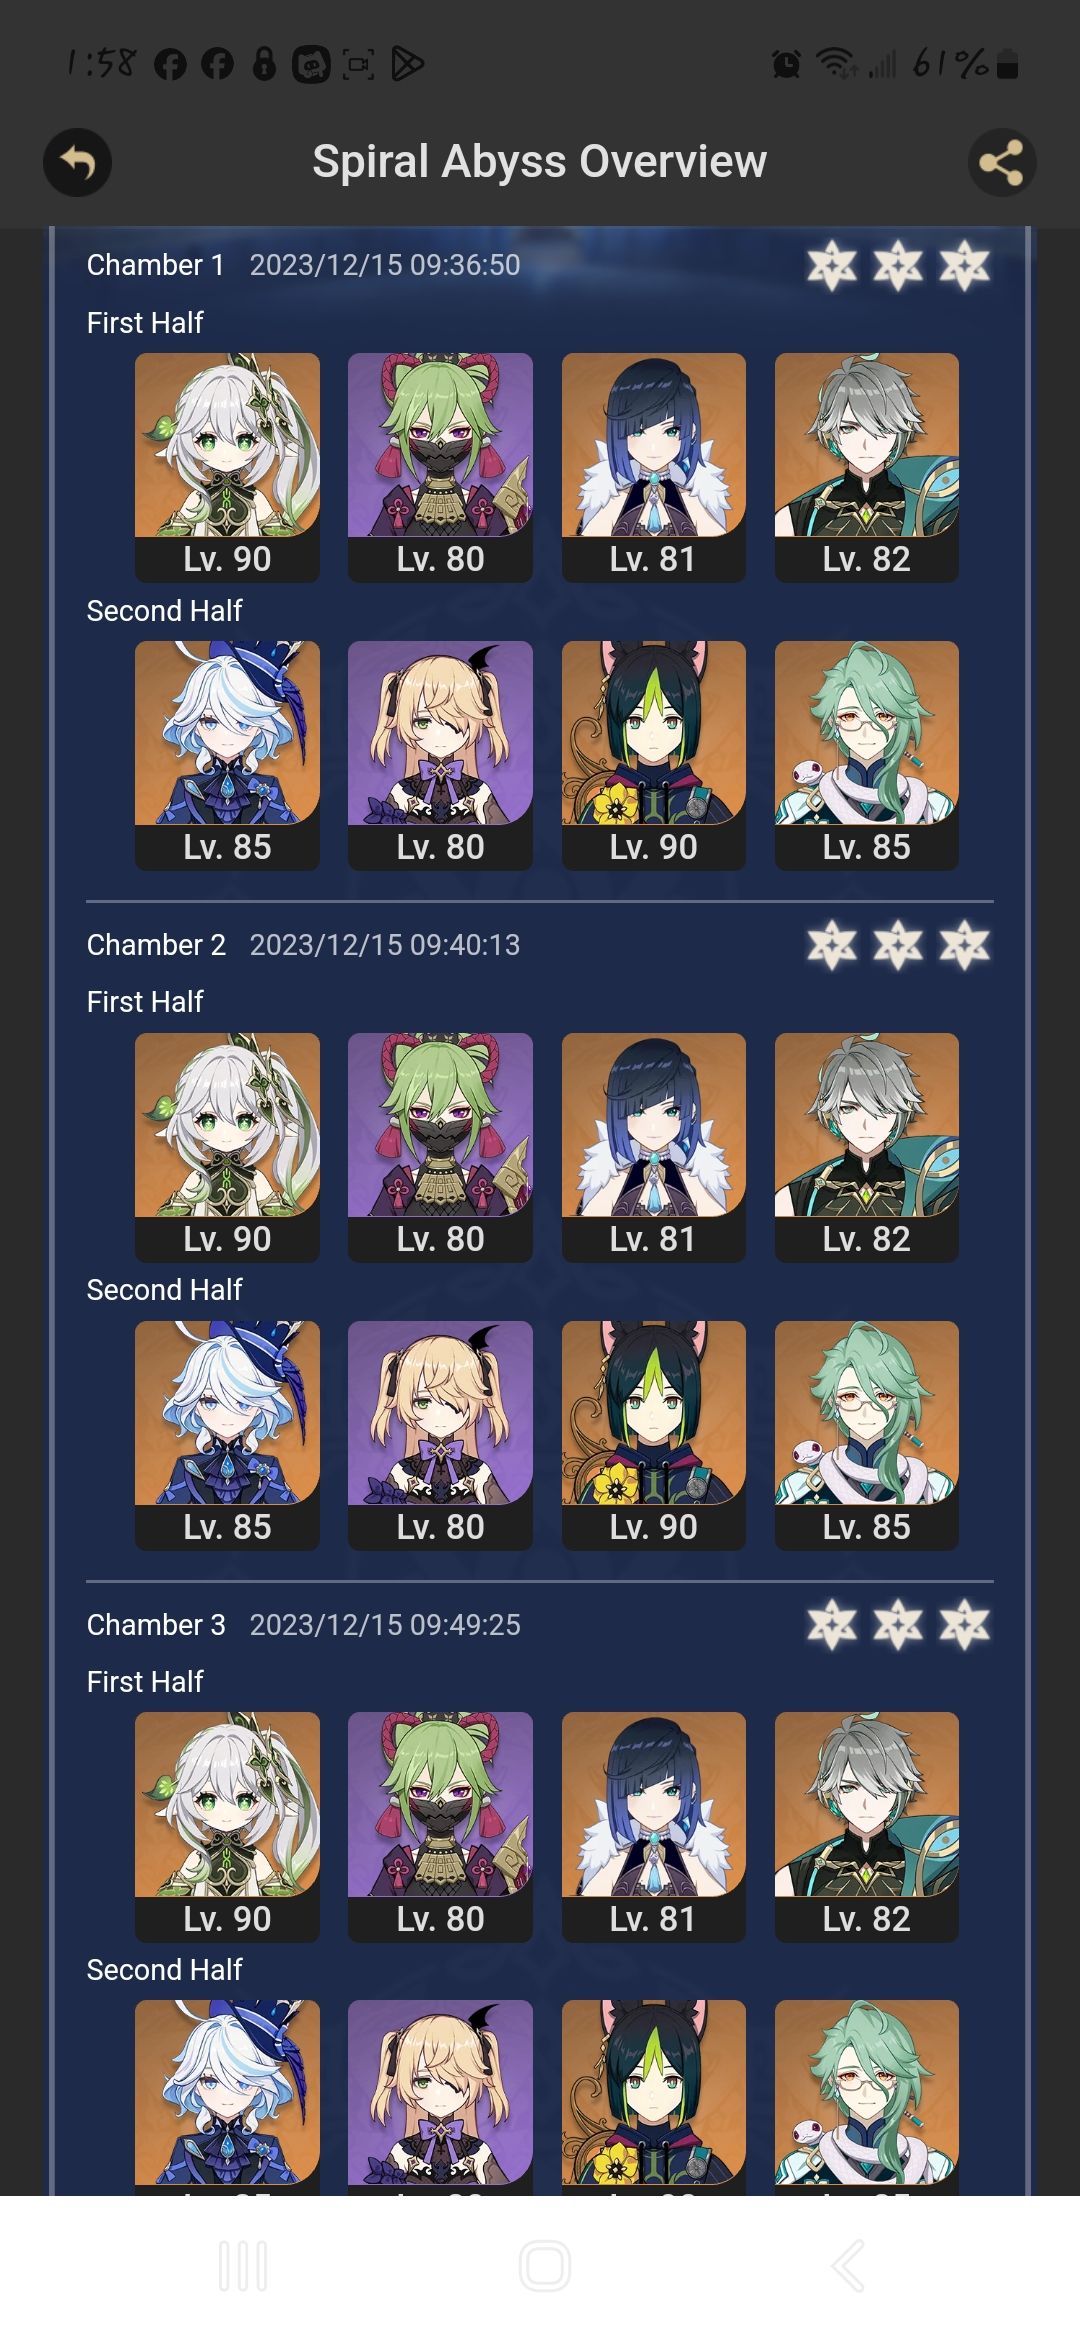Select Alhaitham Lv. 82 in Chamber 3
The image size is (1080, 2340).
point(867,1827)
